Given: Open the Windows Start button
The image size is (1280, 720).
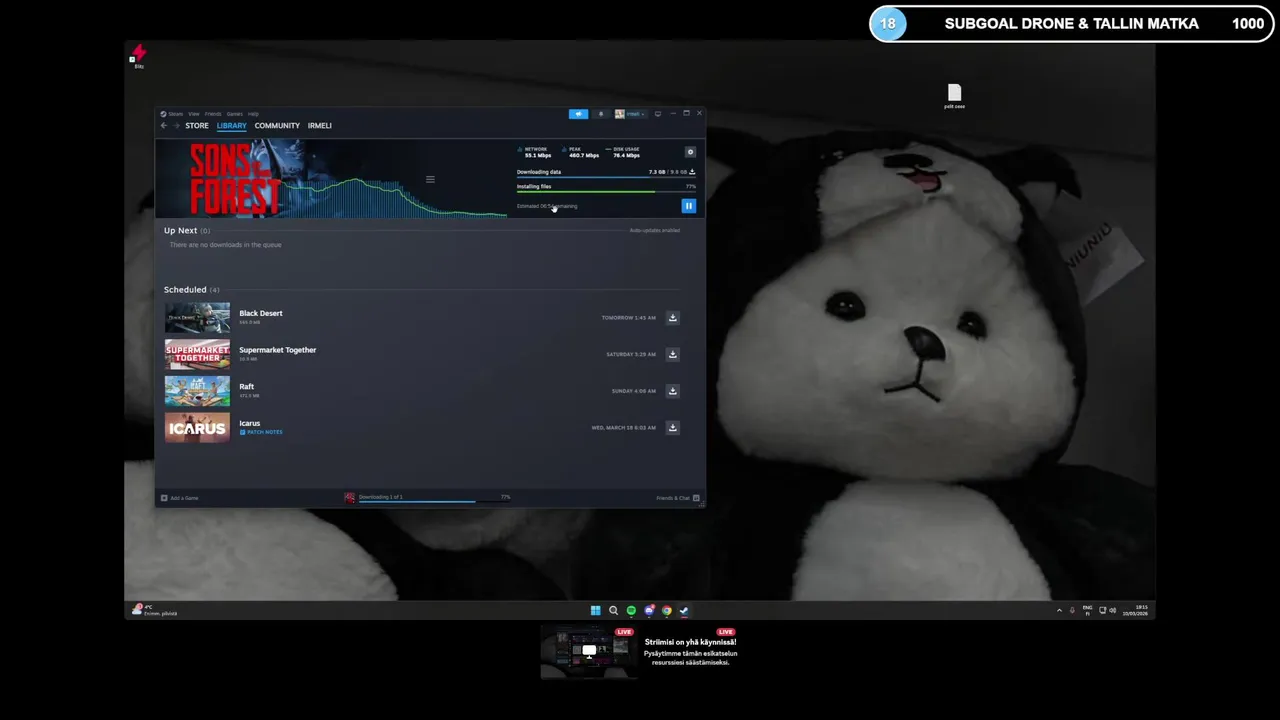Looking at the screenshot, I should [x=596, y=611].
